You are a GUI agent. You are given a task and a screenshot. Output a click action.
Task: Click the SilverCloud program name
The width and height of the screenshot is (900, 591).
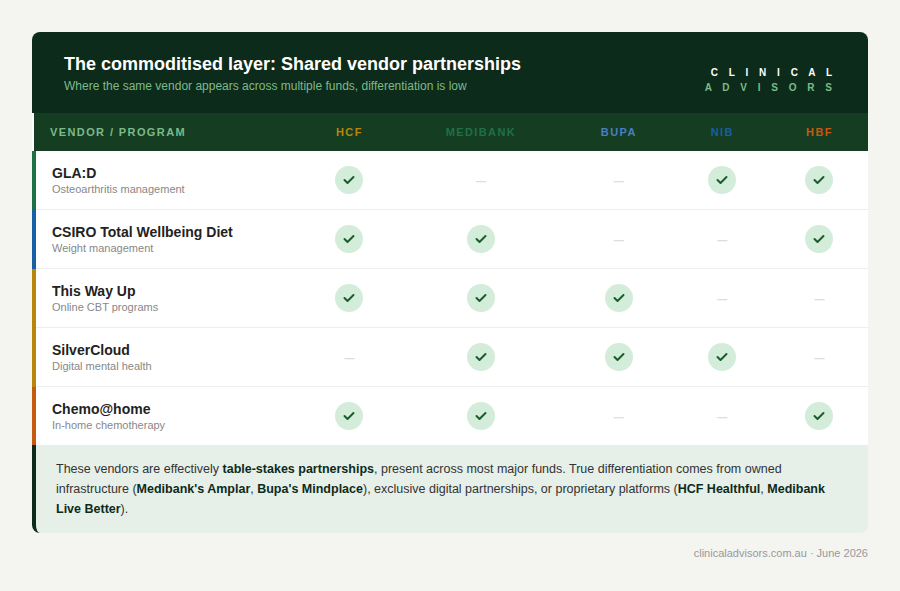[91, 350]
